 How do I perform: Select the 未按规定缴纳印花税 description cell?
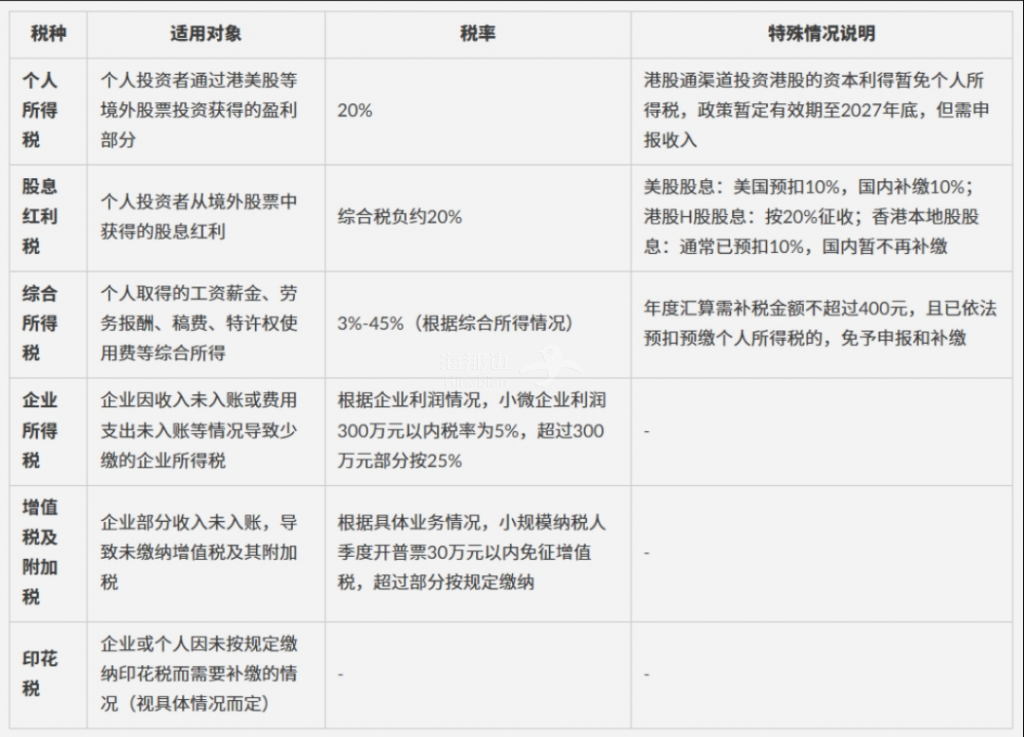[199, 674]
